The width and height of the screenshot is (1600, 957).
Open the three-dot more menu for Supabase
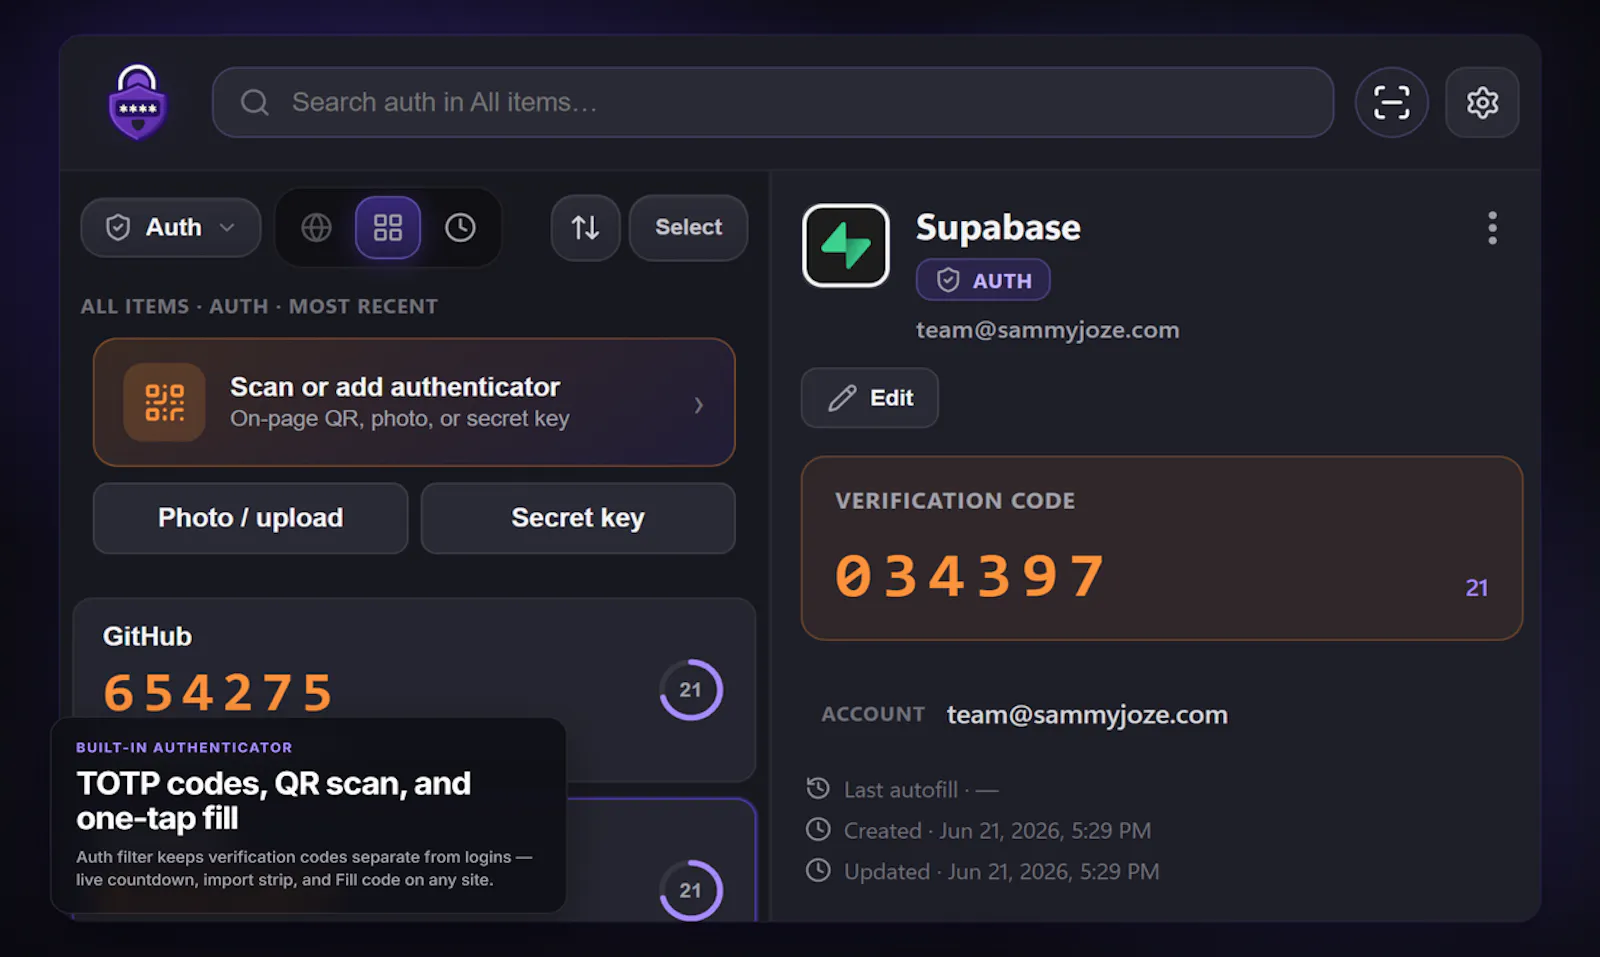coord(1492,228)
